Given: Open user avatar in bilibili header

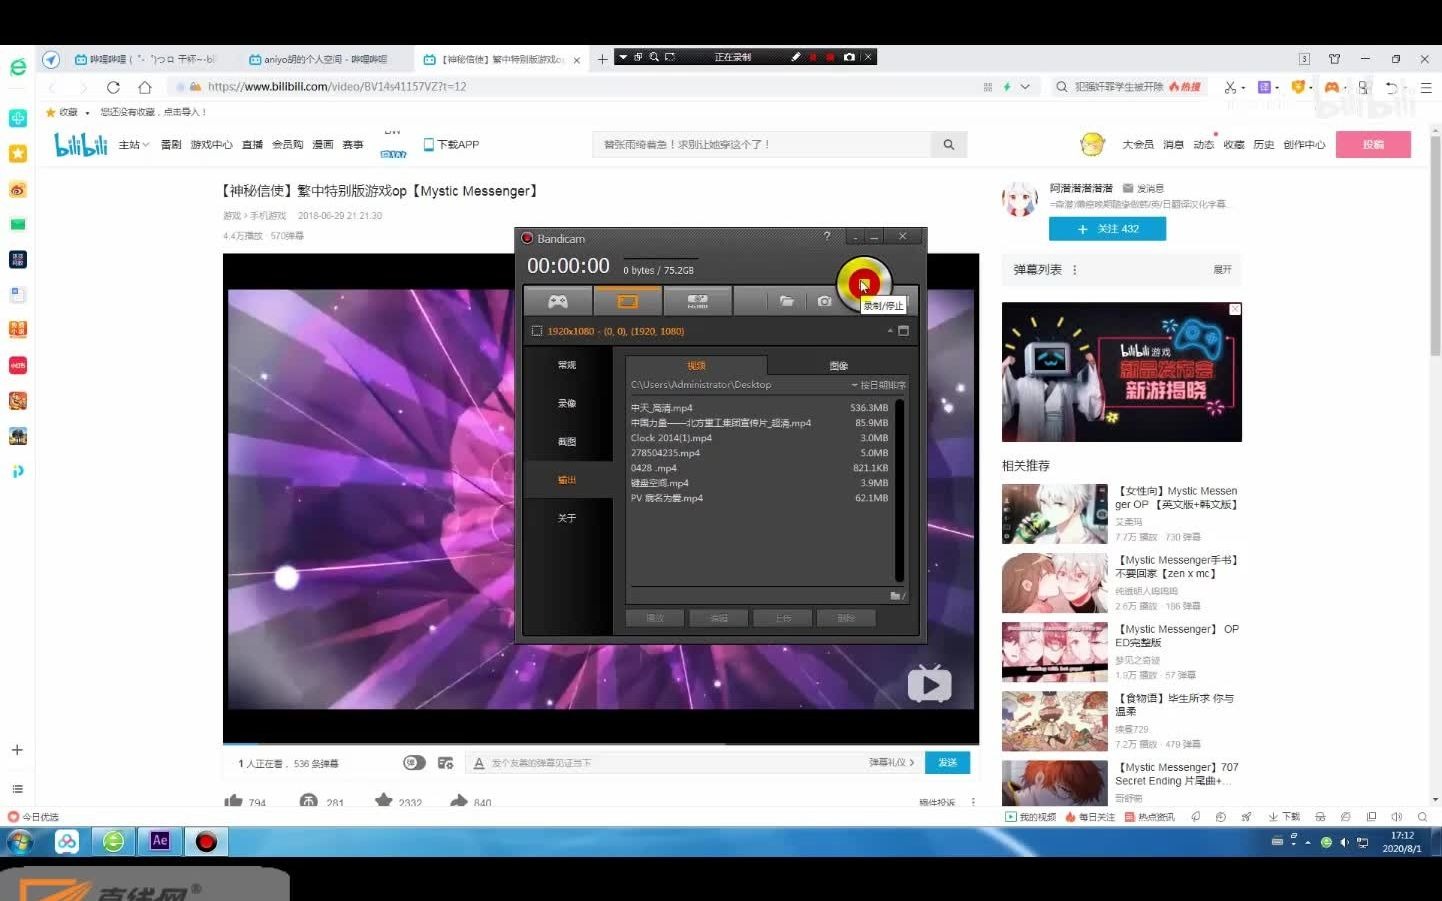Looking at the screenshot, I should click(x=1092, y=145).
